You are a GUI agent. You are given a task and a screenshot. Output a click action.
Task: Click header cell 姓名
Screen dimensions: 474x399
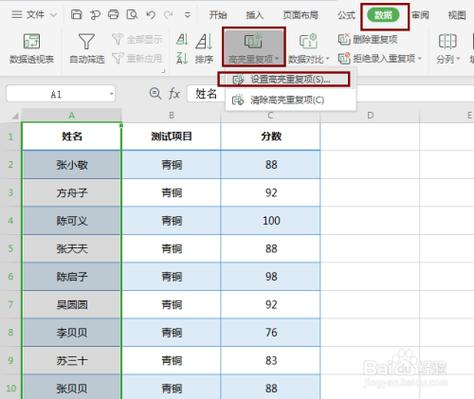pos(71,136)
